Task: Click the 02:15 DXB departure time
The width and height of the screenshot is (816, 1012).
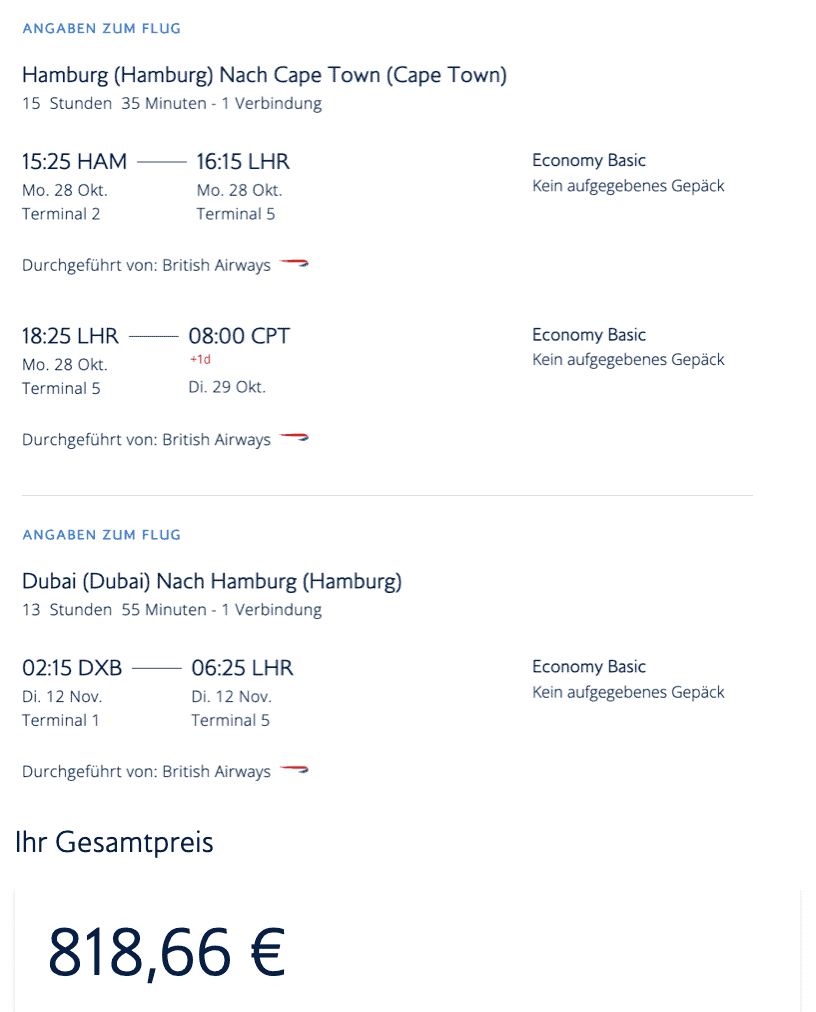Action: click(x=72, y=668)
